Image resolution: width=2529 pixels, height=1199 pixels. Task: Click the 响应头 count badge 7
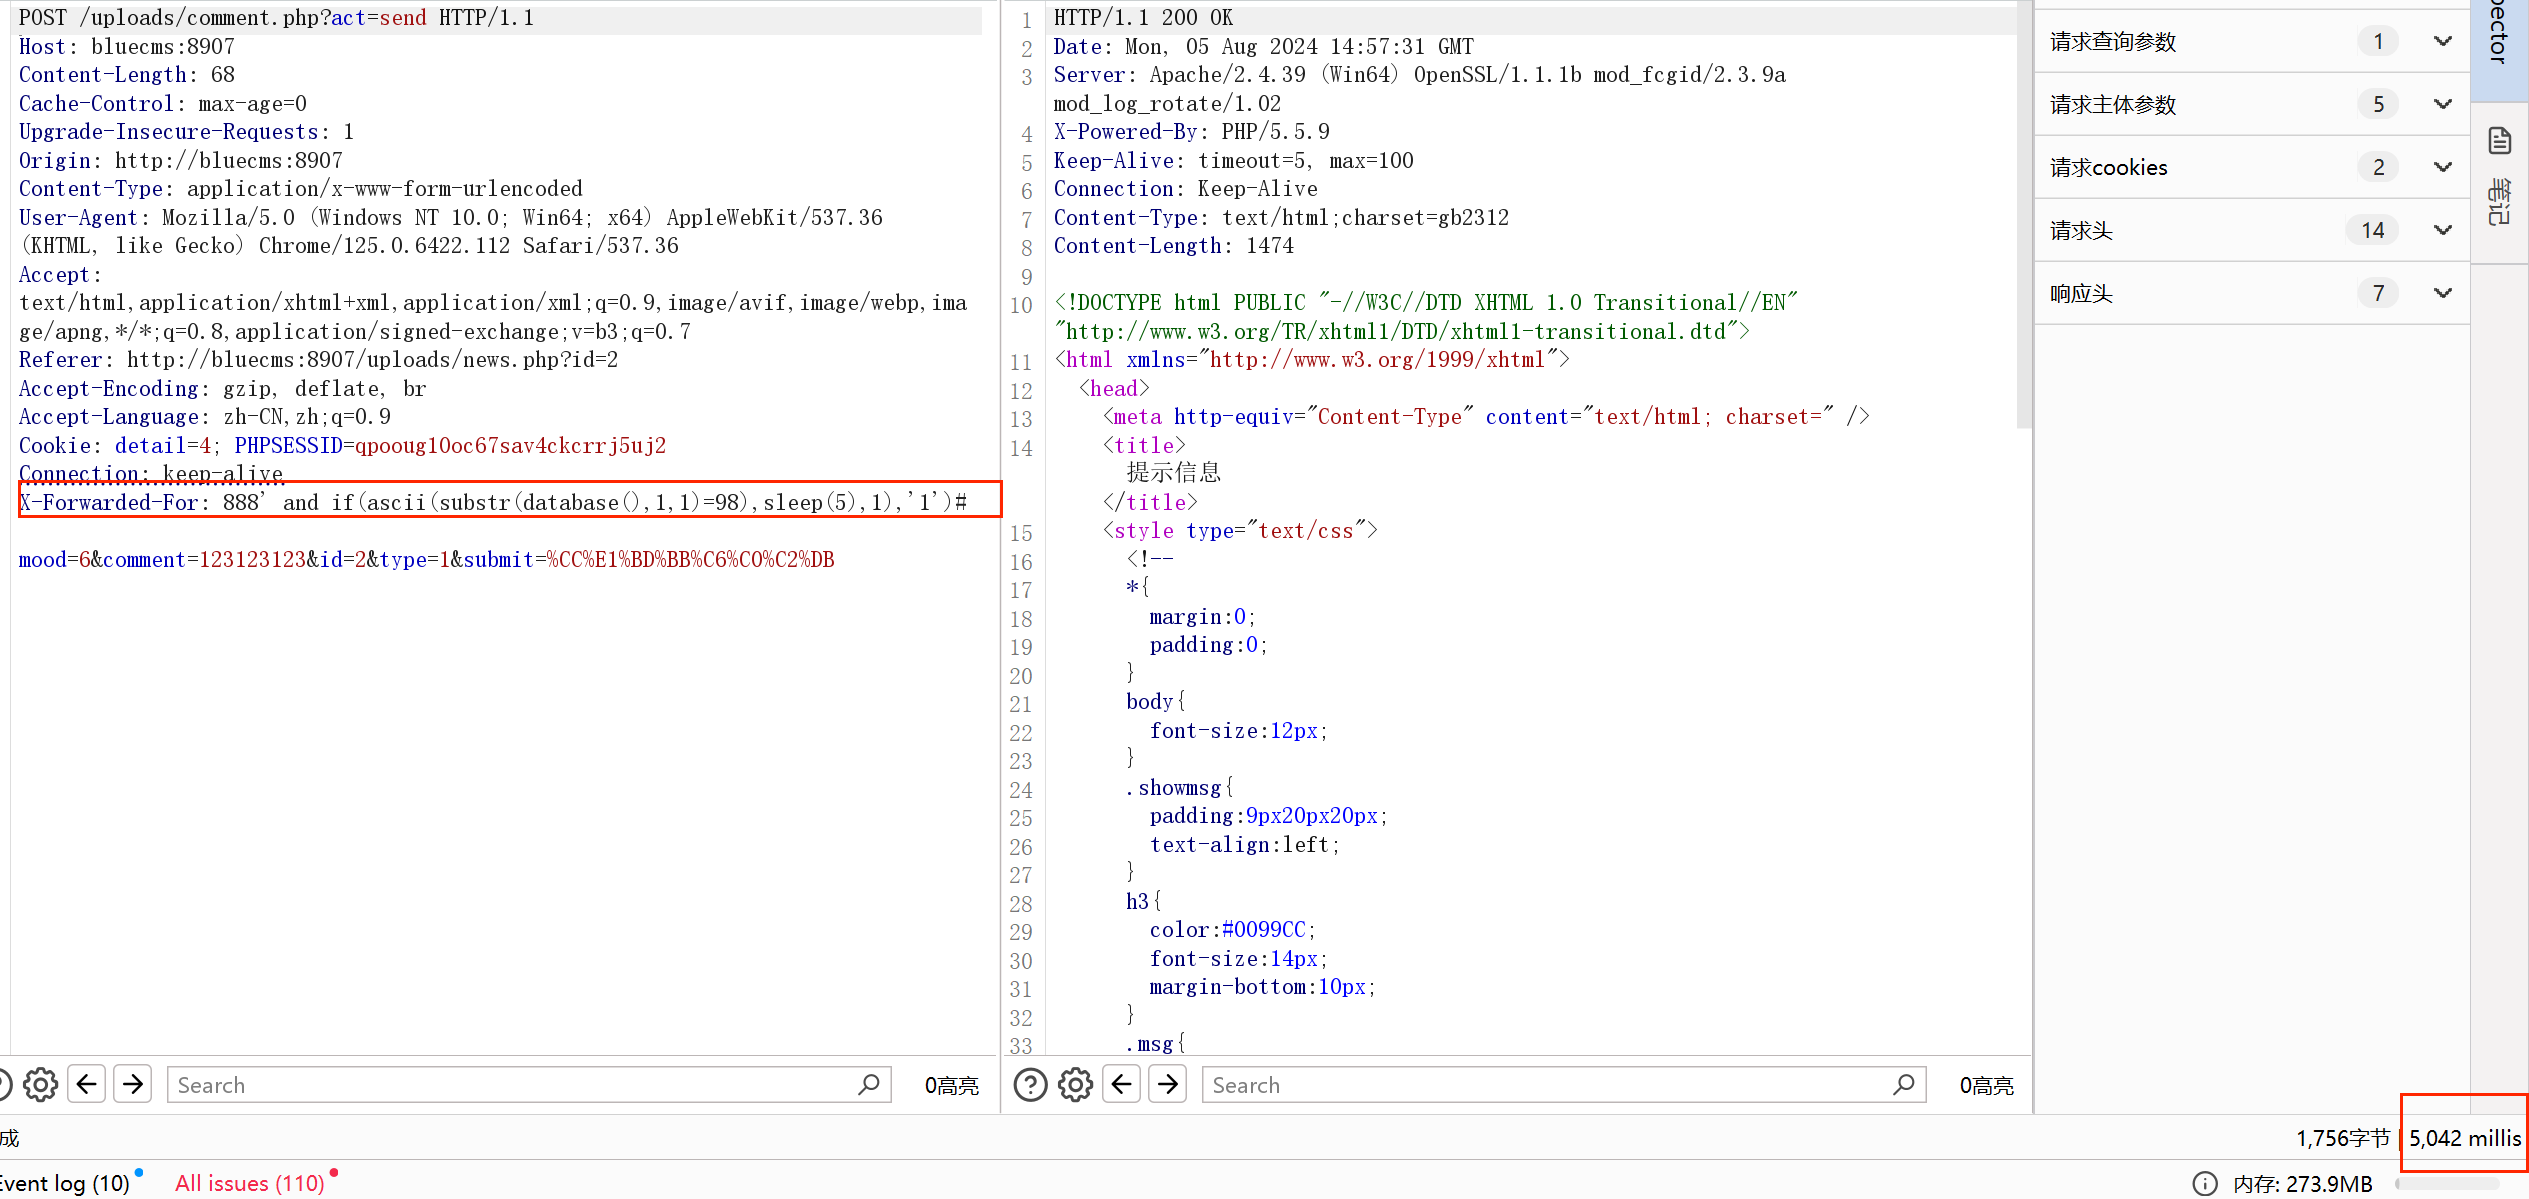point(2378,293)
